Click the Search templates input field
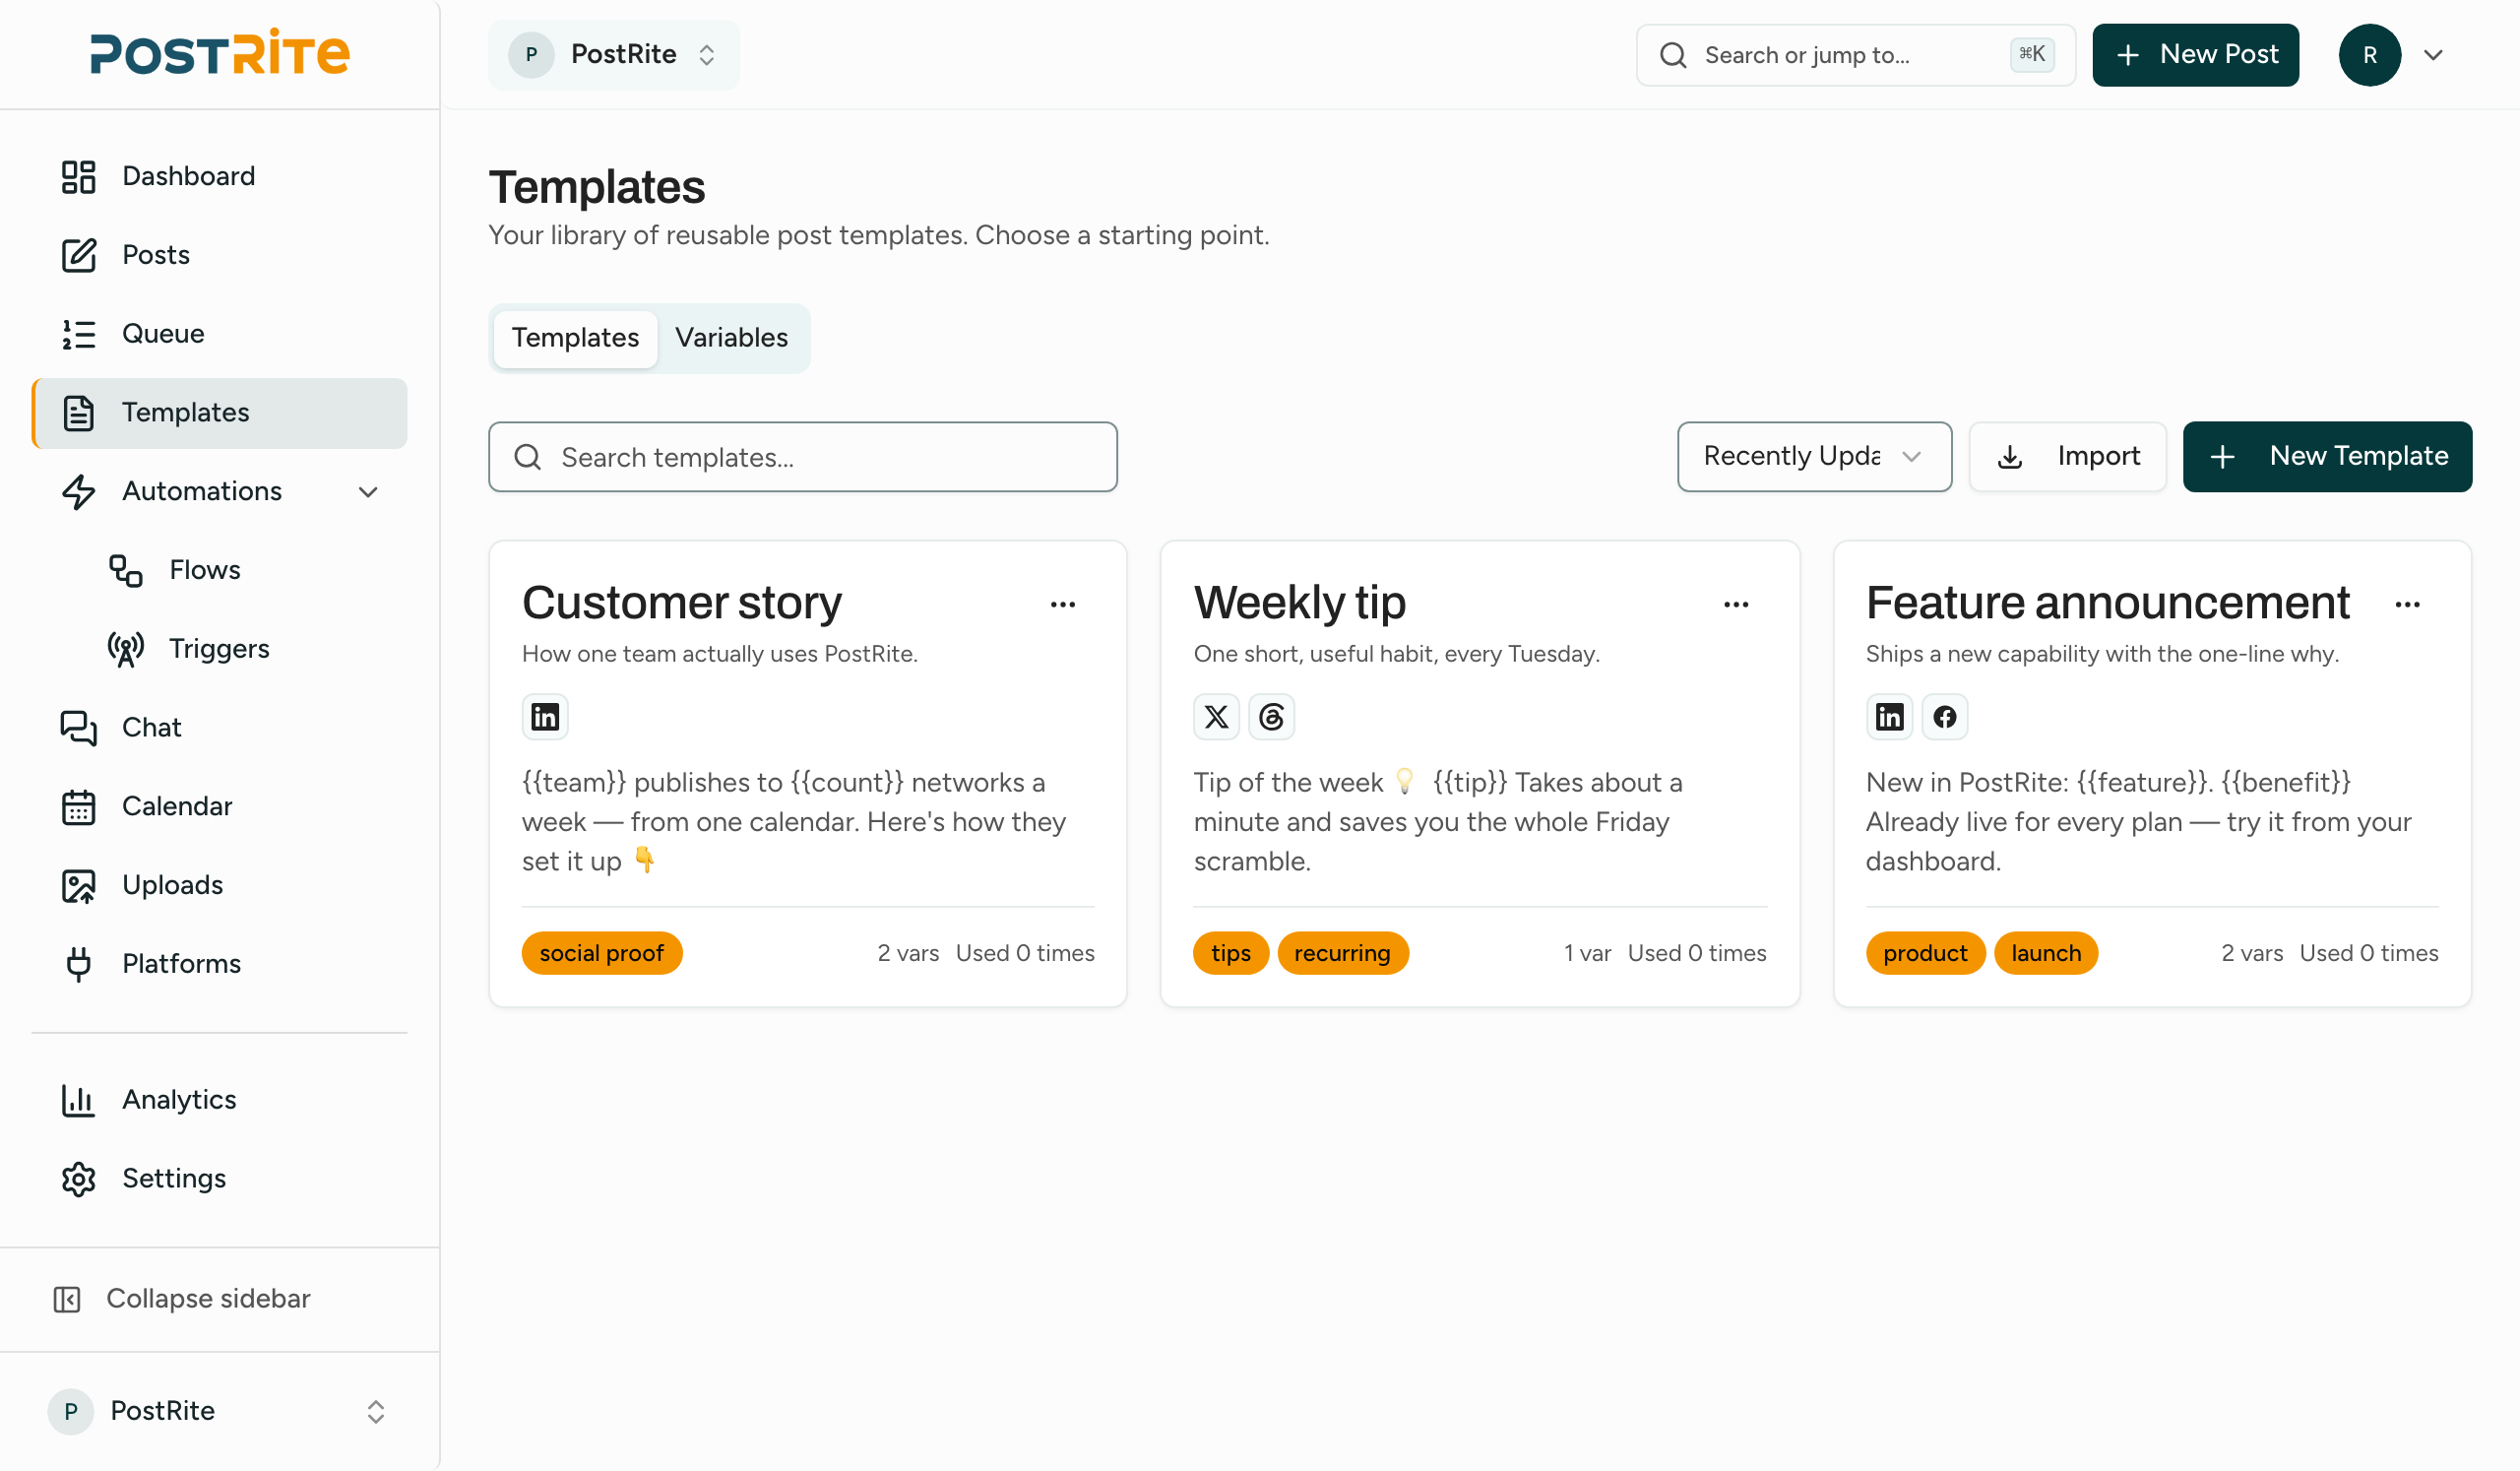The height and width of the screenshot is (1471, 2520). pos(803,457)
